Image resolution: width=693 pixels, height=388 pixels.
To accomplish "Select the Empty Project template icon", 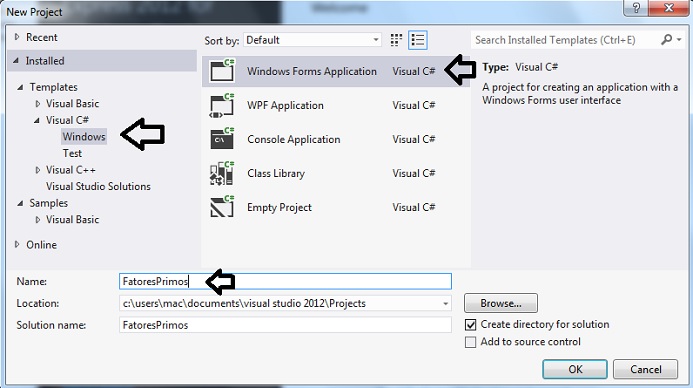I will click(222, 207).
